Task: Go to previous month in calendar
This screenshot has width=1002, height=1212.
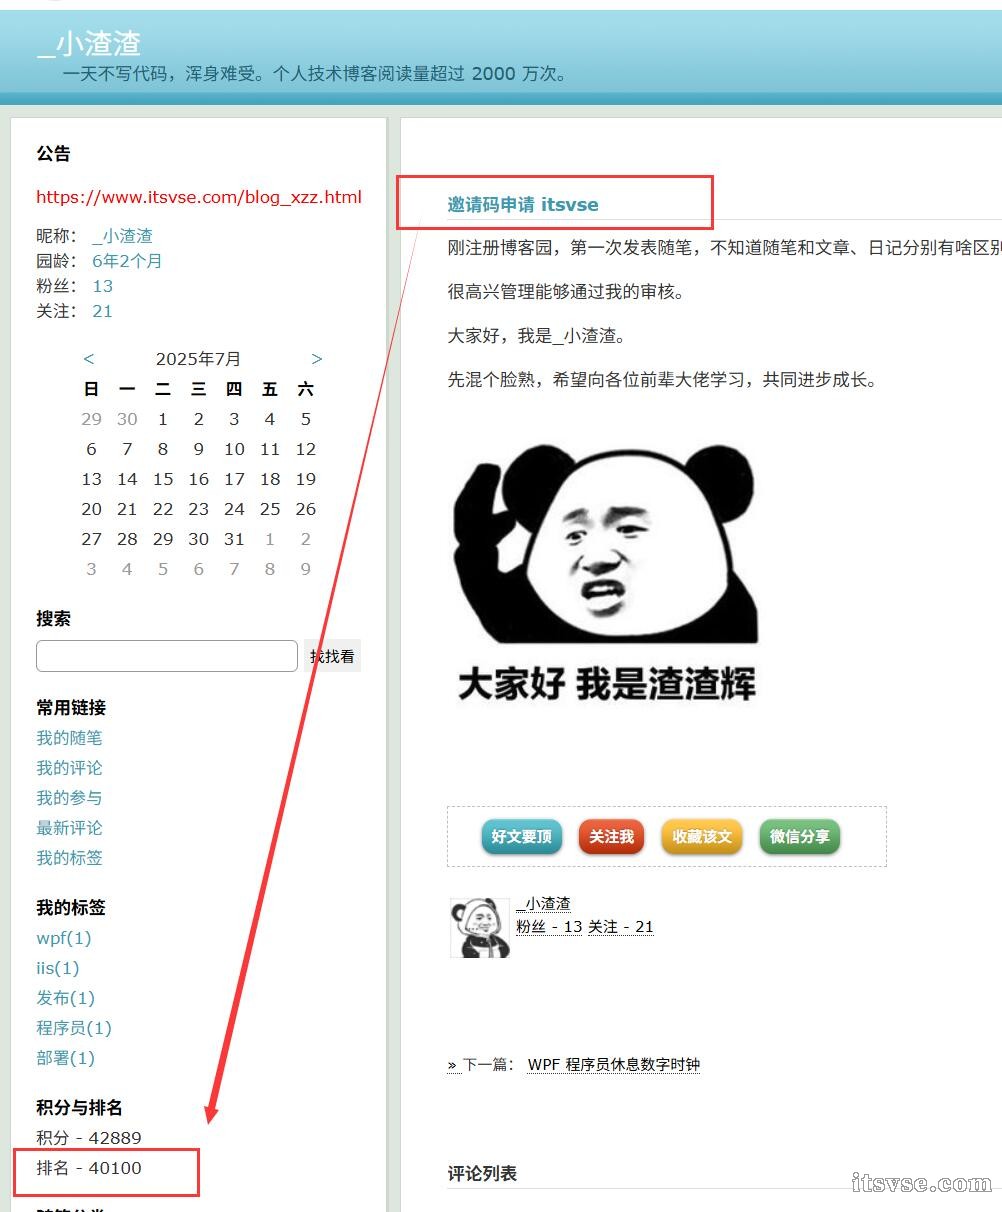Action: click(89, 359)
